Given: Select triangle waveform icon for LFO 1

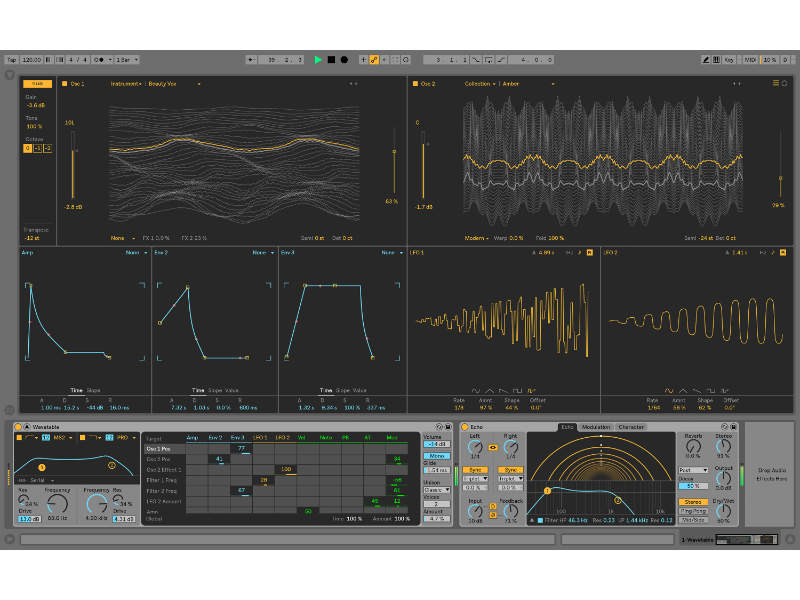Looking at the screenshot, I should [x=489, y=391].
